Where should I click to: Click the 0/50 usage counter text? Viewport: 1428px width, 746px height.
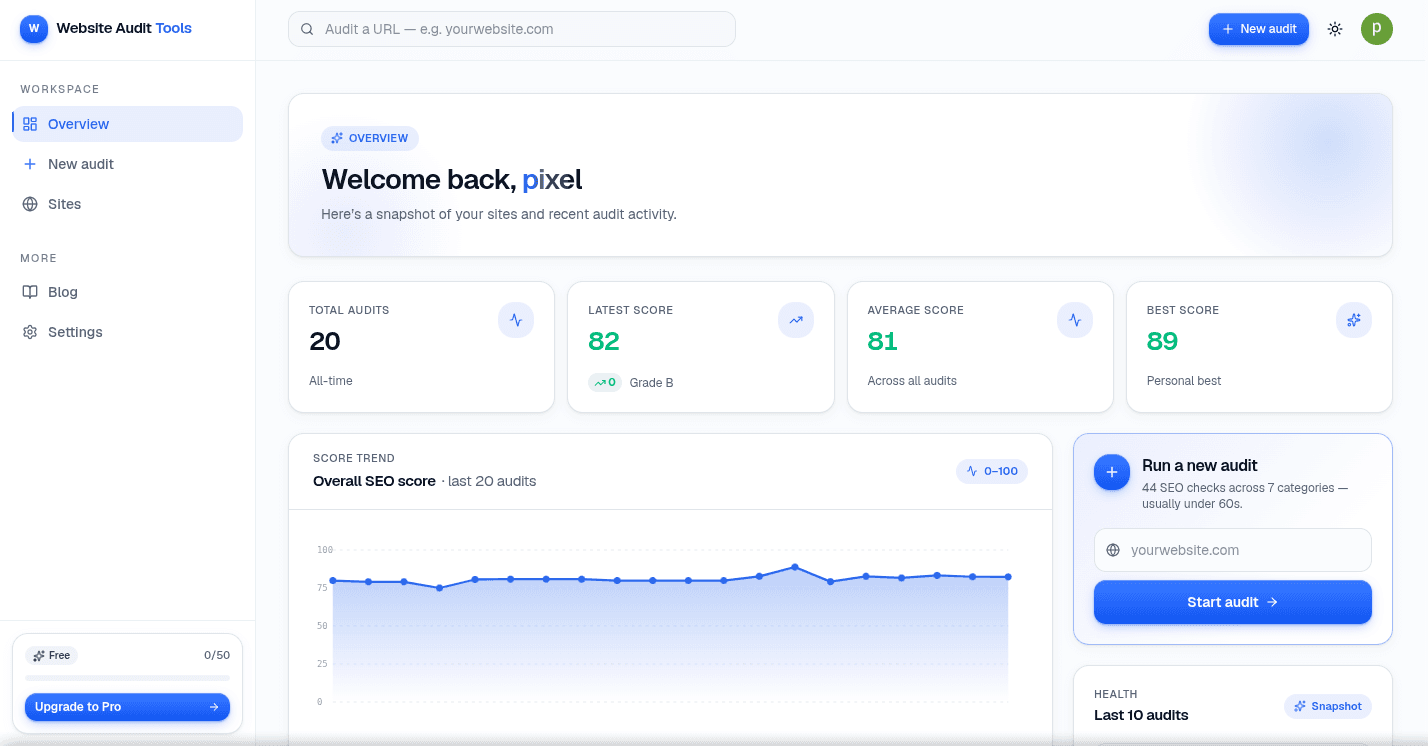(x=217, y=656)
